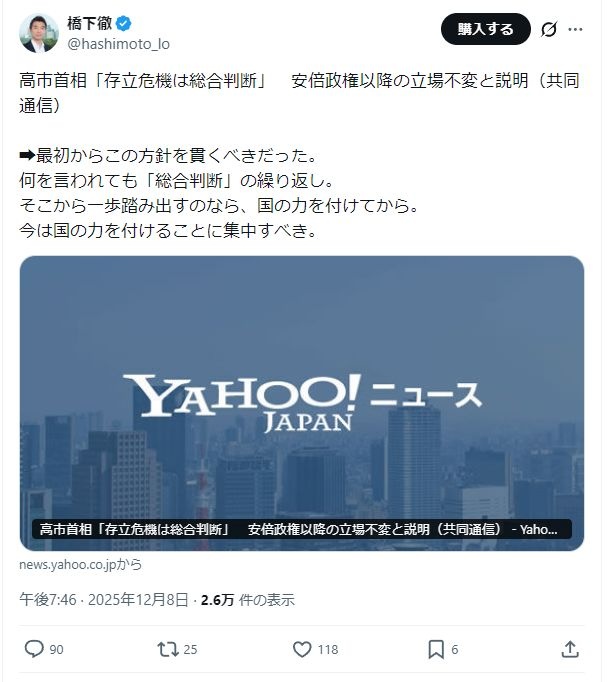Bookmark this post
This screenshot has width=607, height=682.
click(436, 649)
